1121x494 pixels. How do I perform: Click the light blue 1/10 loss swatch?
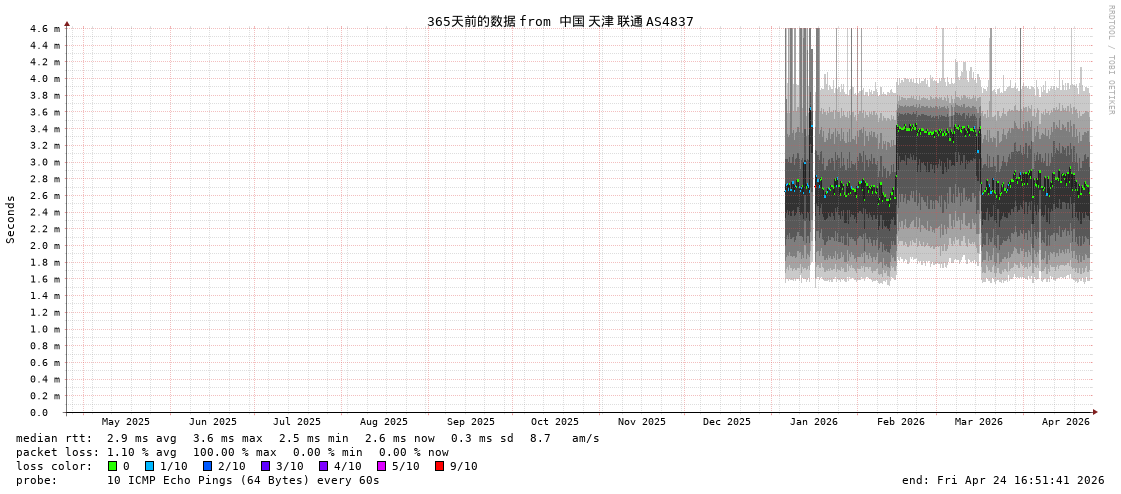click(x=149, y=466)
